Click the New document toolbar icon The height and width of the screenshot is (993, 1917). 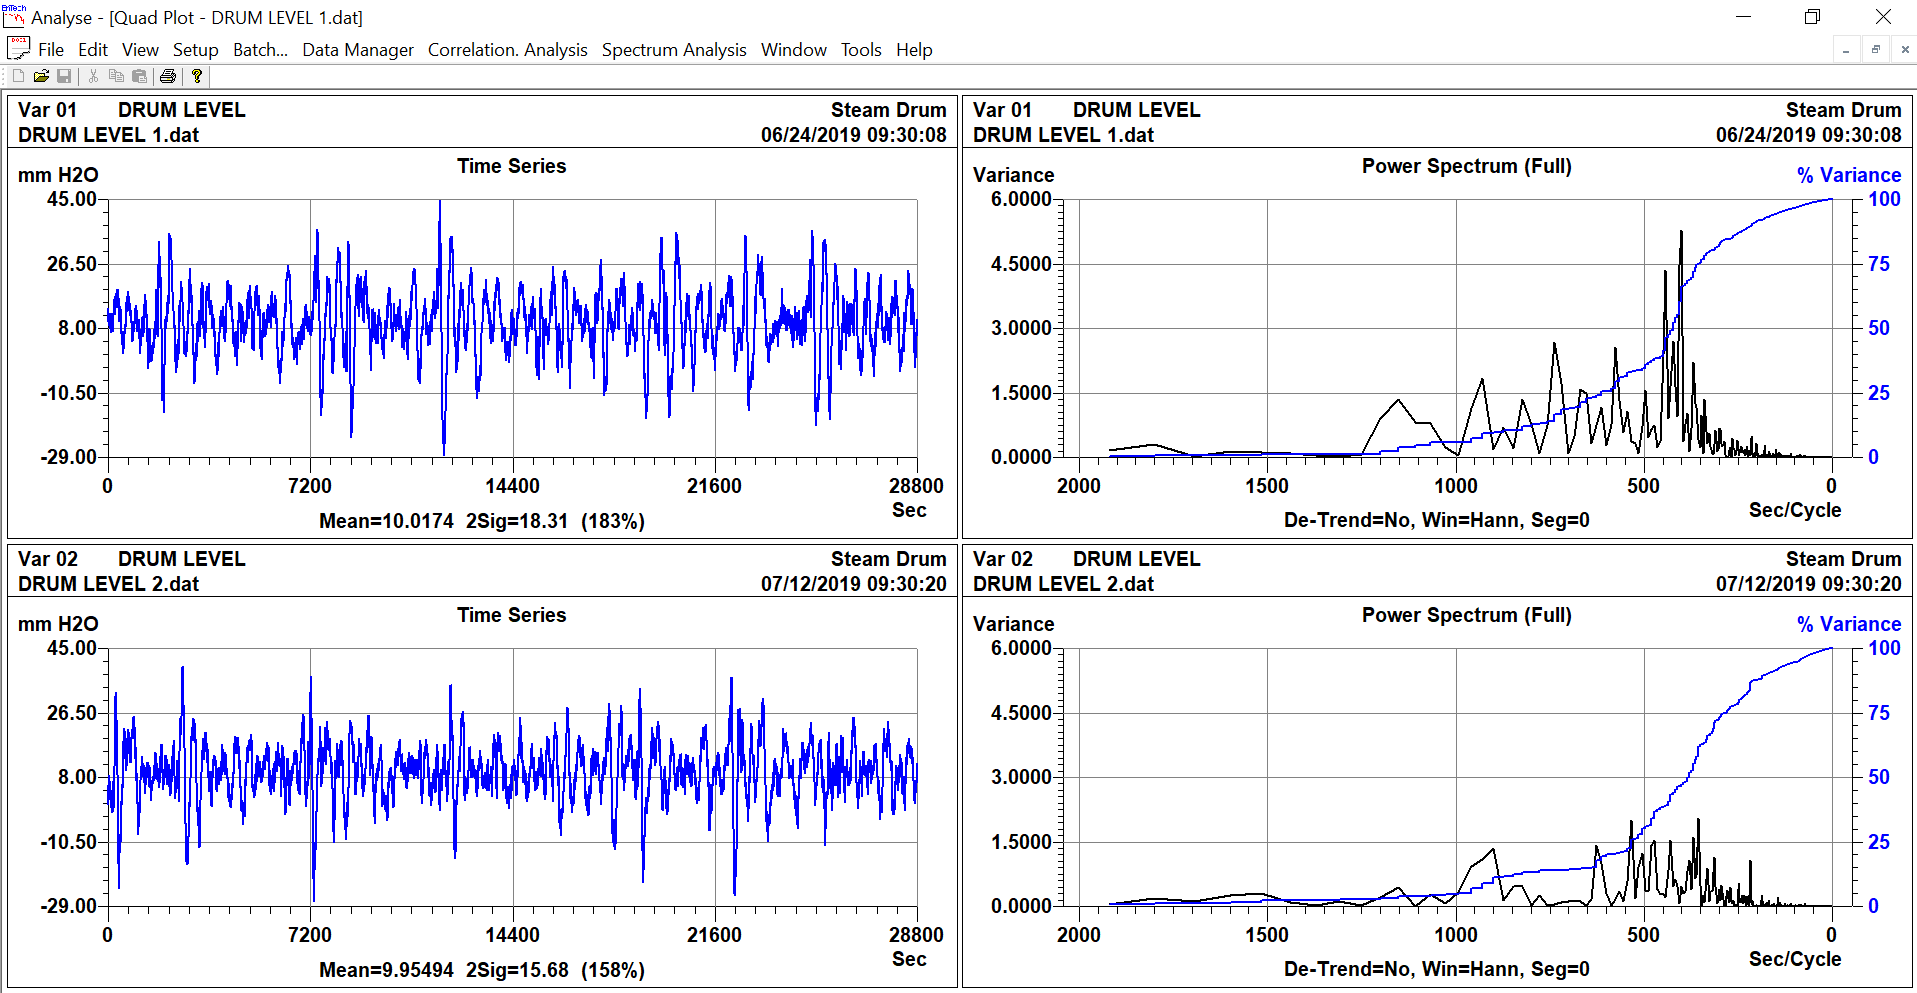tap(18, 76)
